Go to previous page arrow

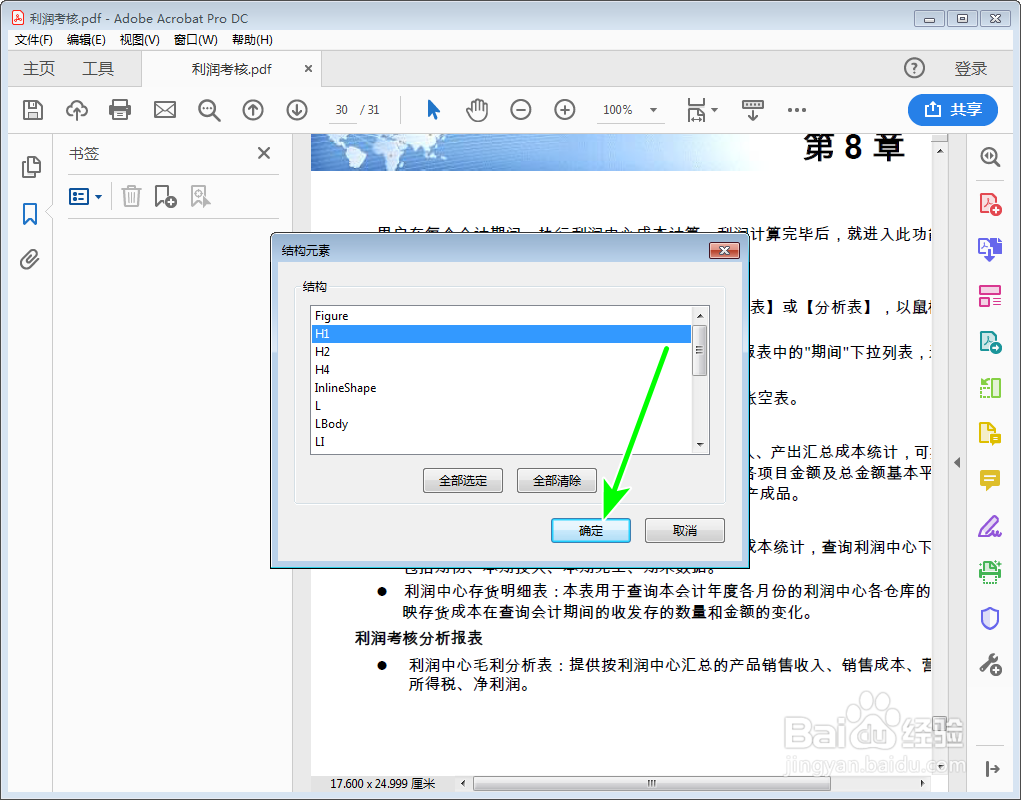point(253,110)
